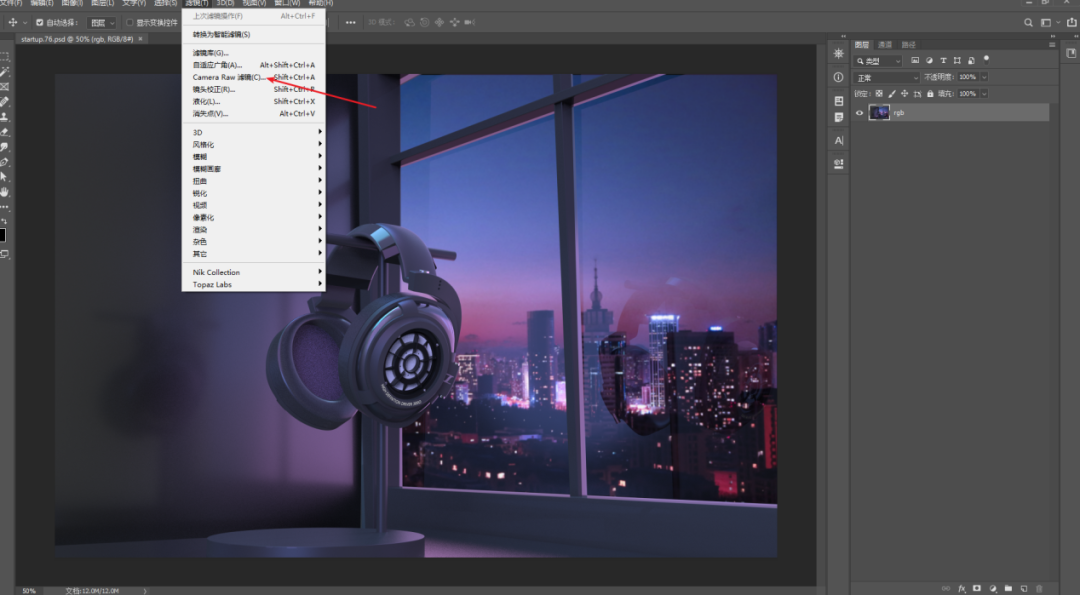This screenshot has width=1080, height=595.
Task: Click the text layer filter icon
Action: point(943,61)
